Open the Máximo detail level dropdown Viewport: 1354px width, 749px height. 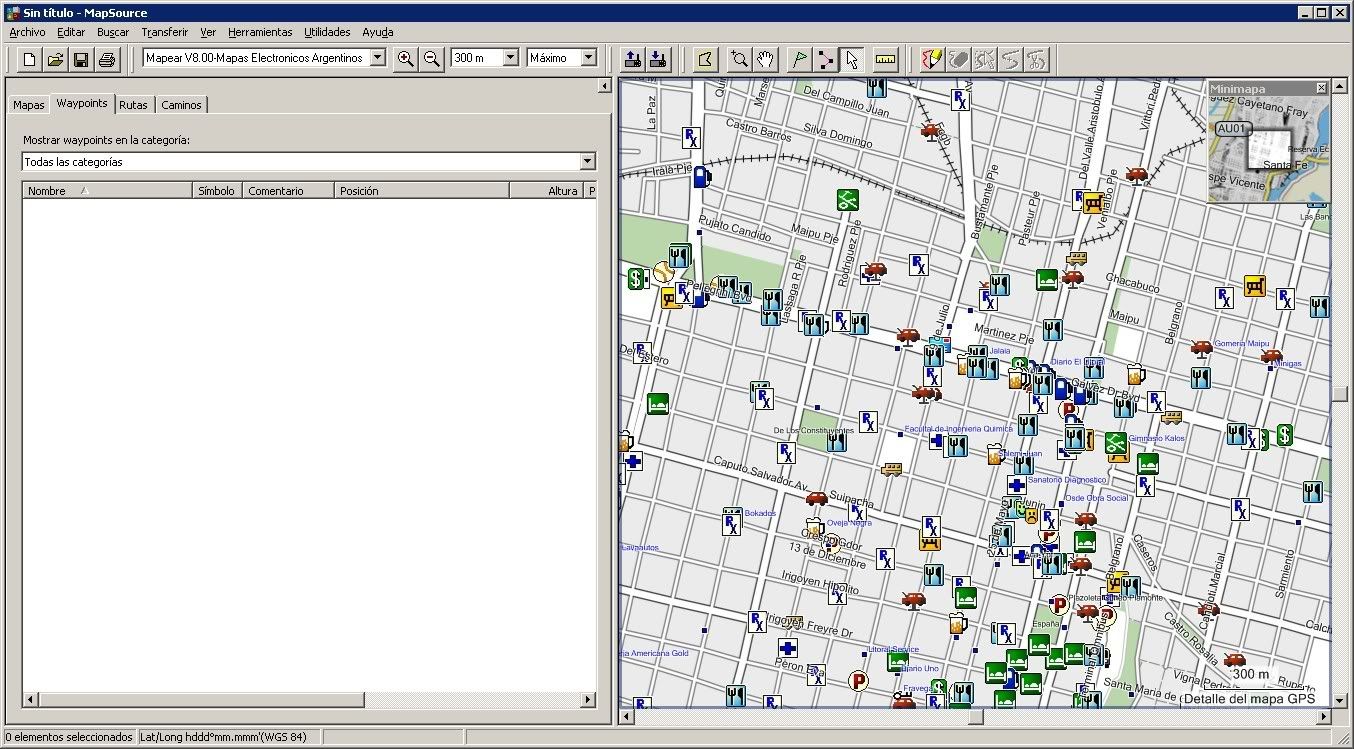click(588, 58)
